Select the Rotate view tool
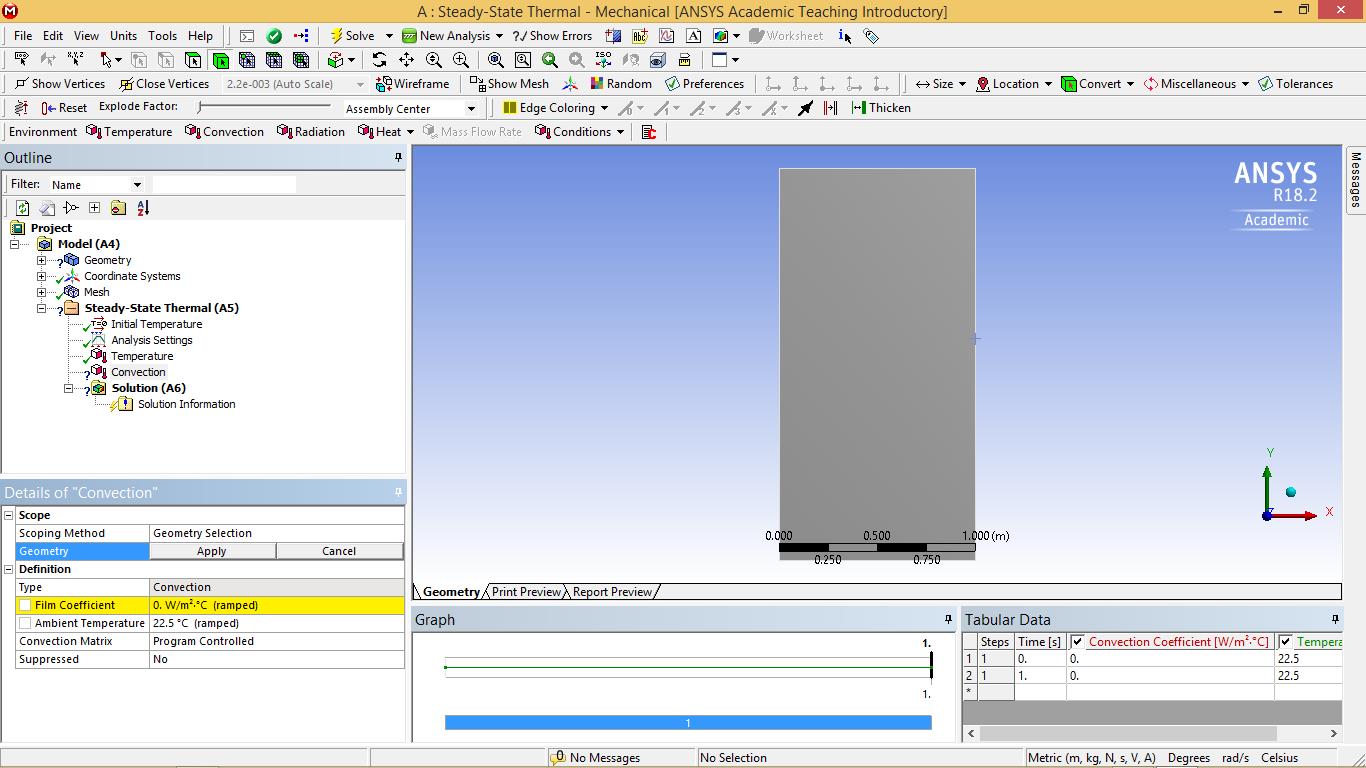 (x=379, y=60)
